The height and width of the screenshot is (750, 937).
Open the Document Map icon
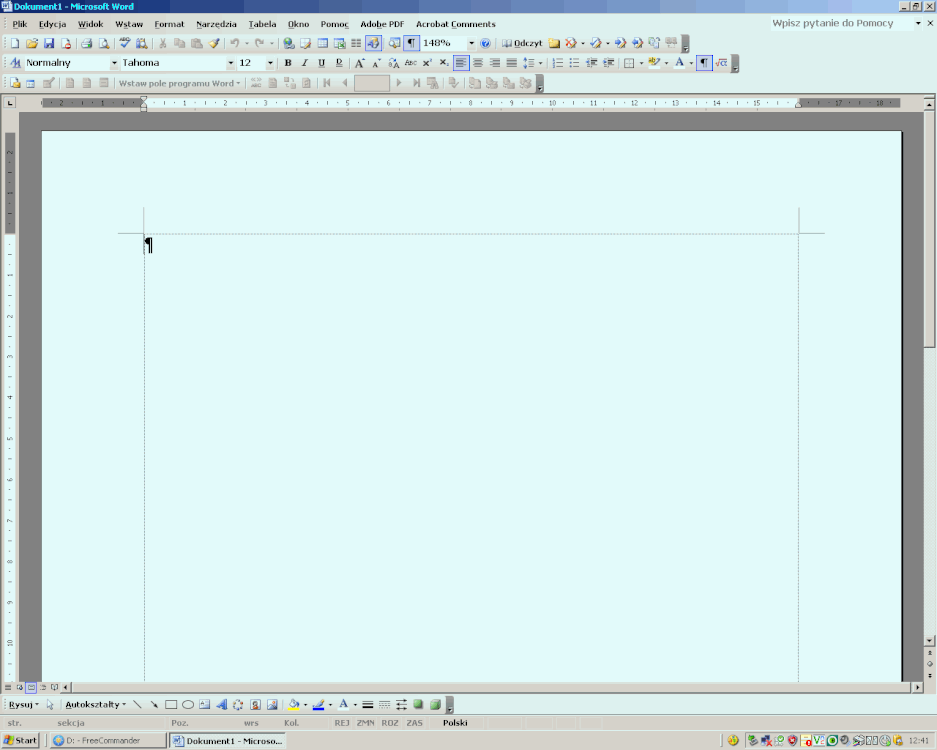point(394,43)
